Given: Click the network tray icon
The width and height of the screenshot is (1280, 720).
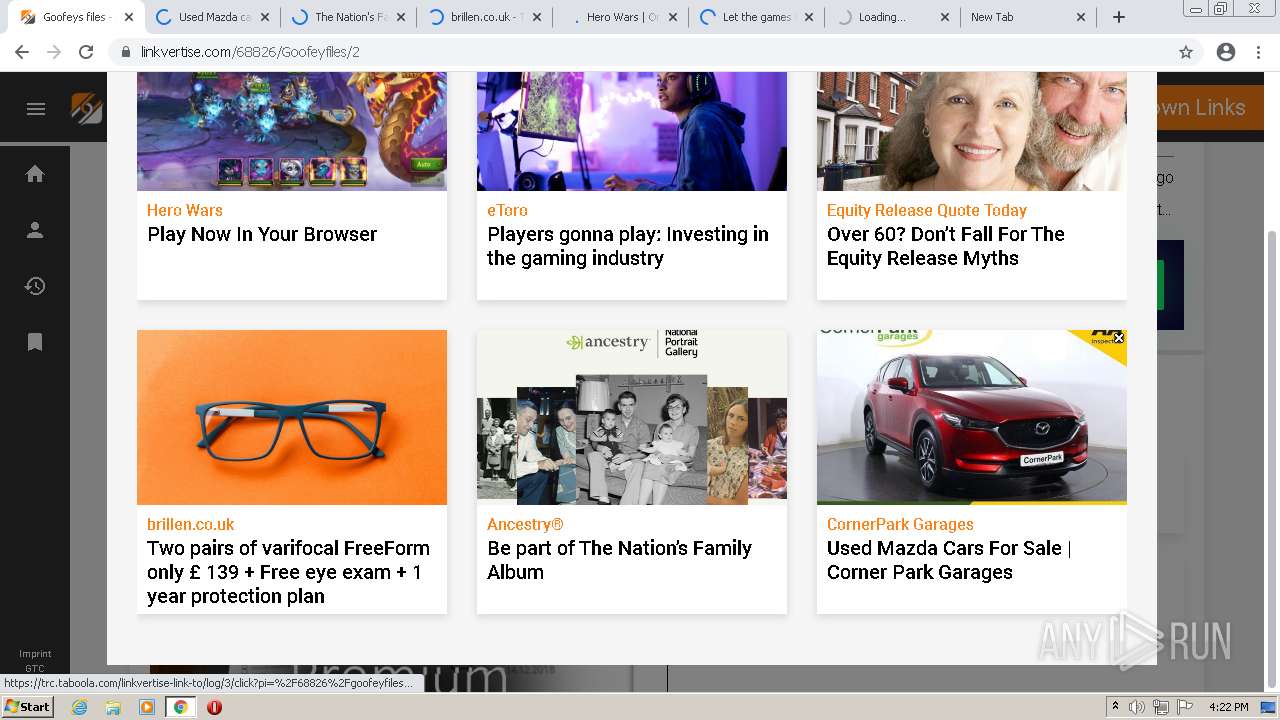Looking at the screenshot, I should pyautogui.click(x=1160, y=707).
